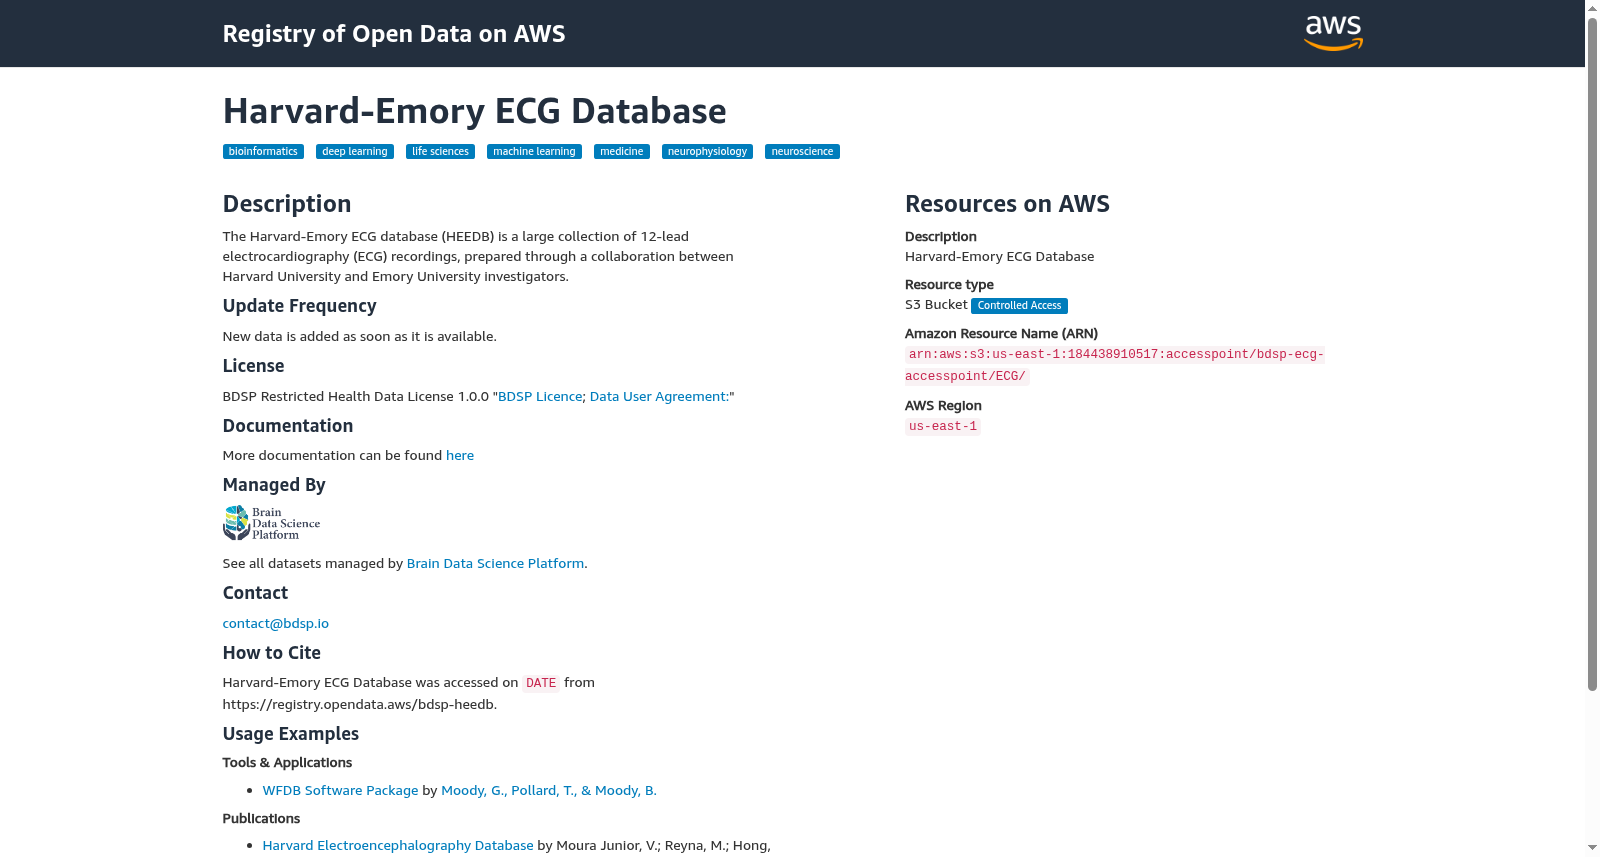This screenshot has height=857, width=1600.
Task: Select the machine learning tag
Action: point(534,152)
